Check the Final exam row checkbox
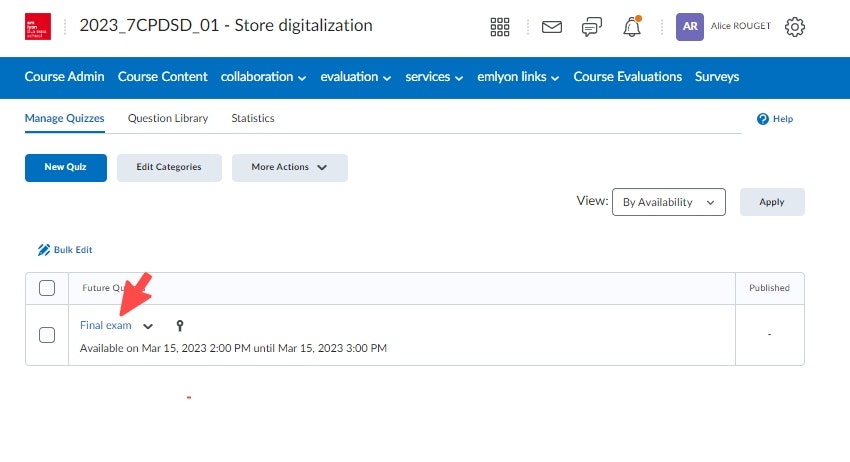This screenshot has width=850, height=462. pos(47,335)
